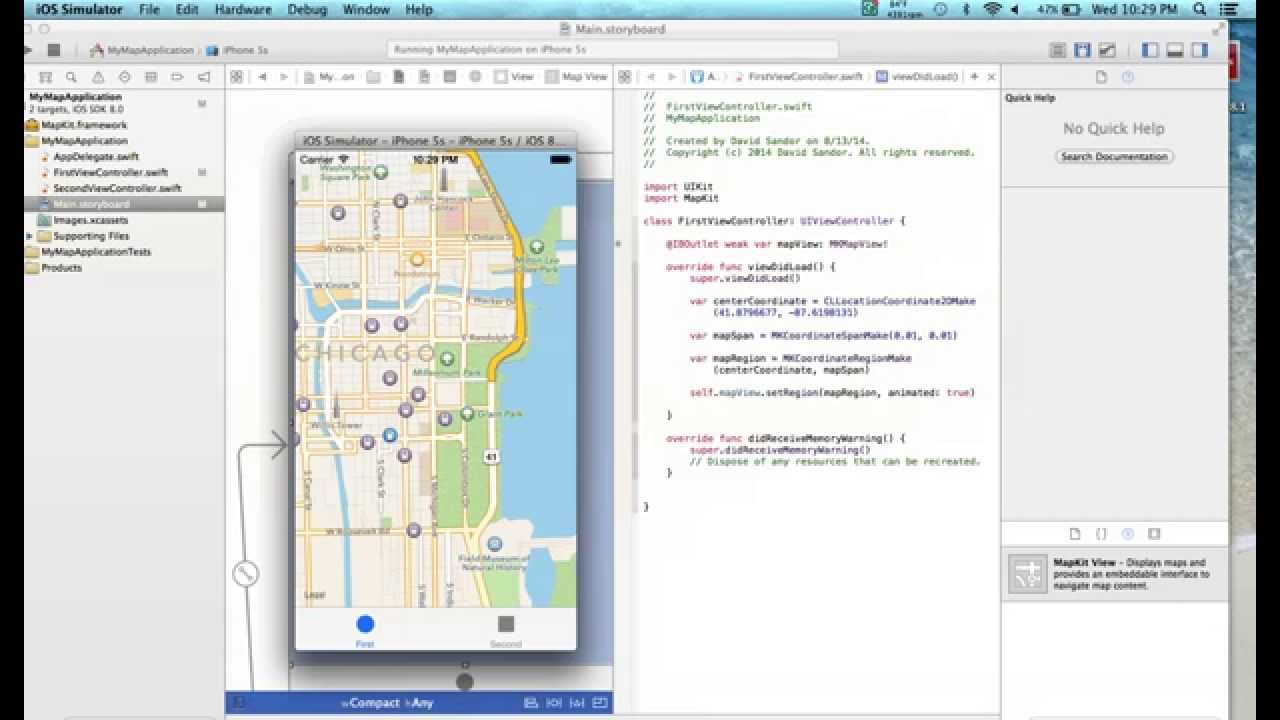1280x720 pixels.
Task: Open the Hardware menu
Action: pyautogui.click(x=243, y=10)
